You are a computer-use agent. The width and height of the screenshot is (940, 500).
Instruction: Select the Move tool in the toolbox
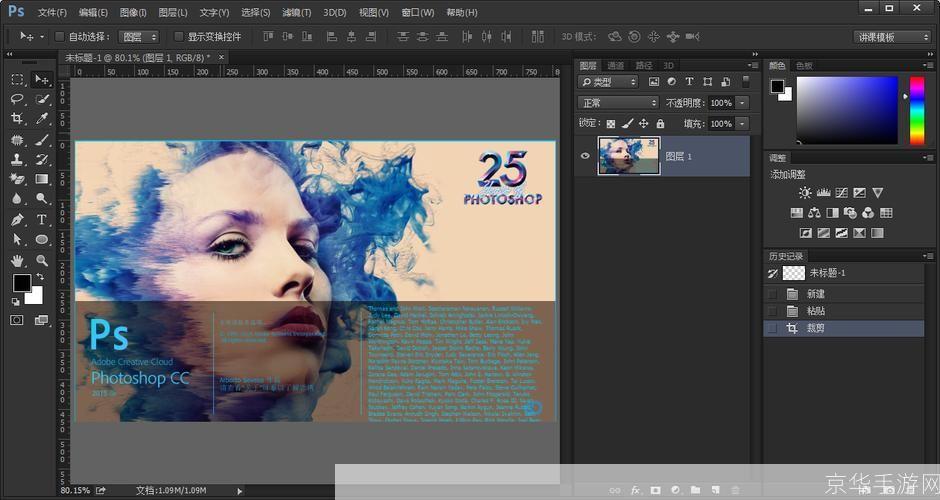pos(42,79)
